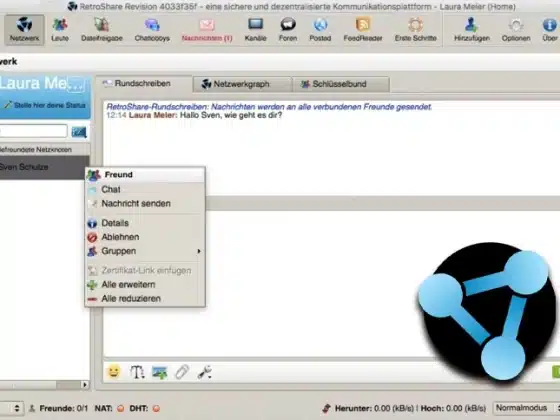Image resolution: width=560 pixels, height=420 pixels.
Task: Open the Chatlobbys toolbar icon
Action: 152,30
